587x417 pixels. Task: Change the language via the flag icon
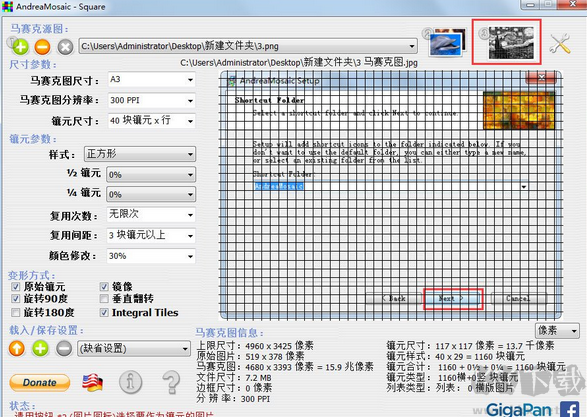tap(92, 383)
